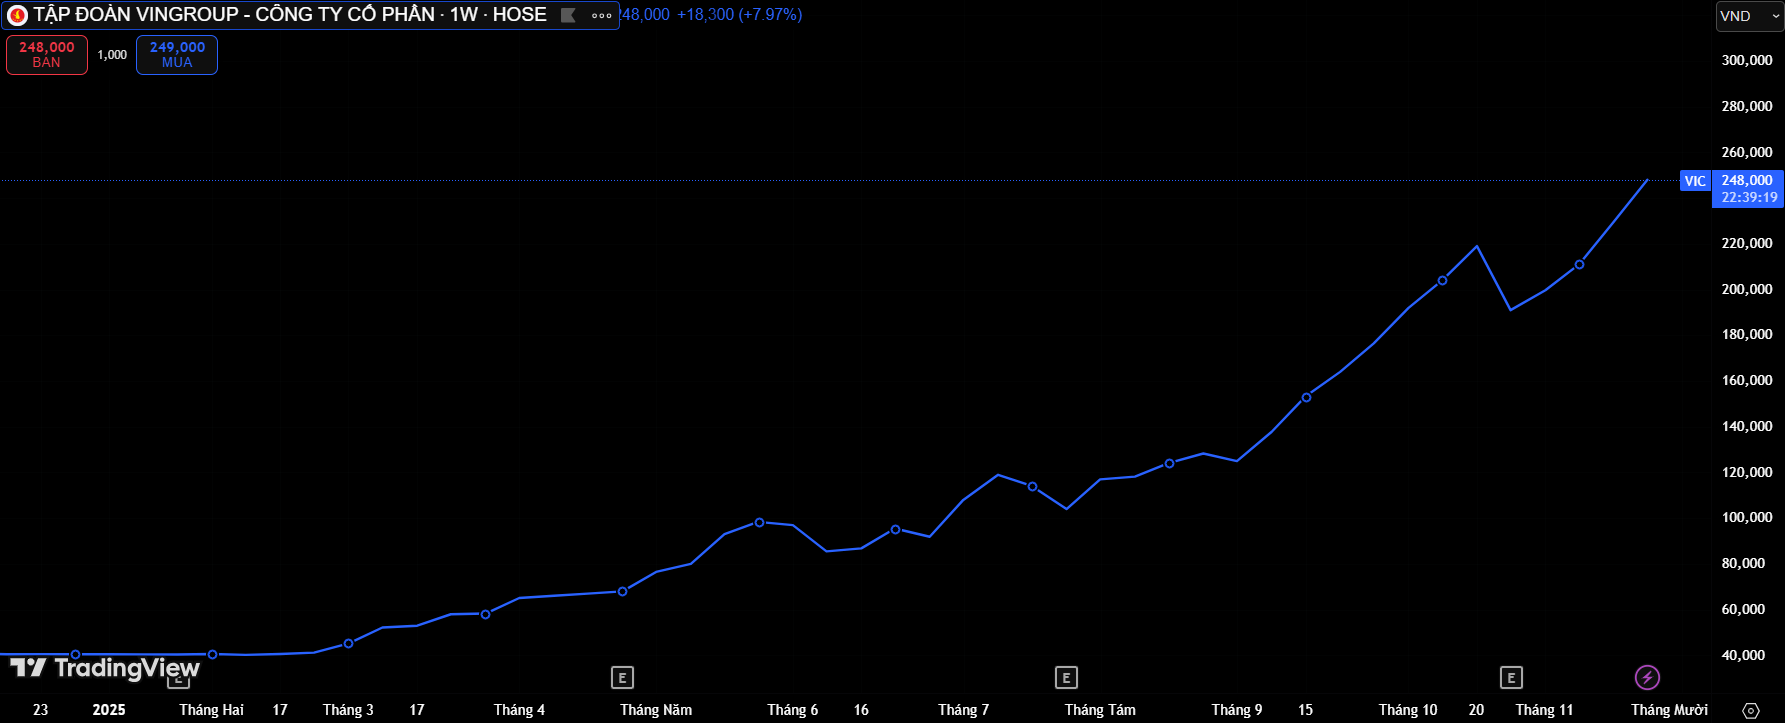The height and width of the screenshot is (723, 1785).
Task: Click the data point at the line's 220,000 peak
Action: pyautogui.click(x=1477, y=246)
